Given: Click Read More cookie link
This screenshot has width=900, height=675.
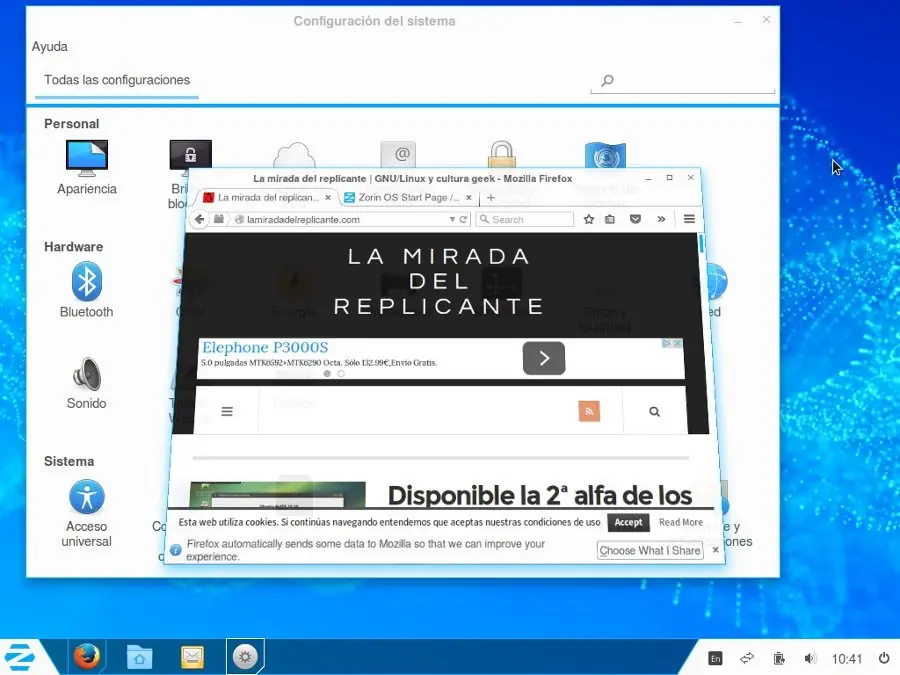Looking at the screenshot, I should click(x=681, y=522).
